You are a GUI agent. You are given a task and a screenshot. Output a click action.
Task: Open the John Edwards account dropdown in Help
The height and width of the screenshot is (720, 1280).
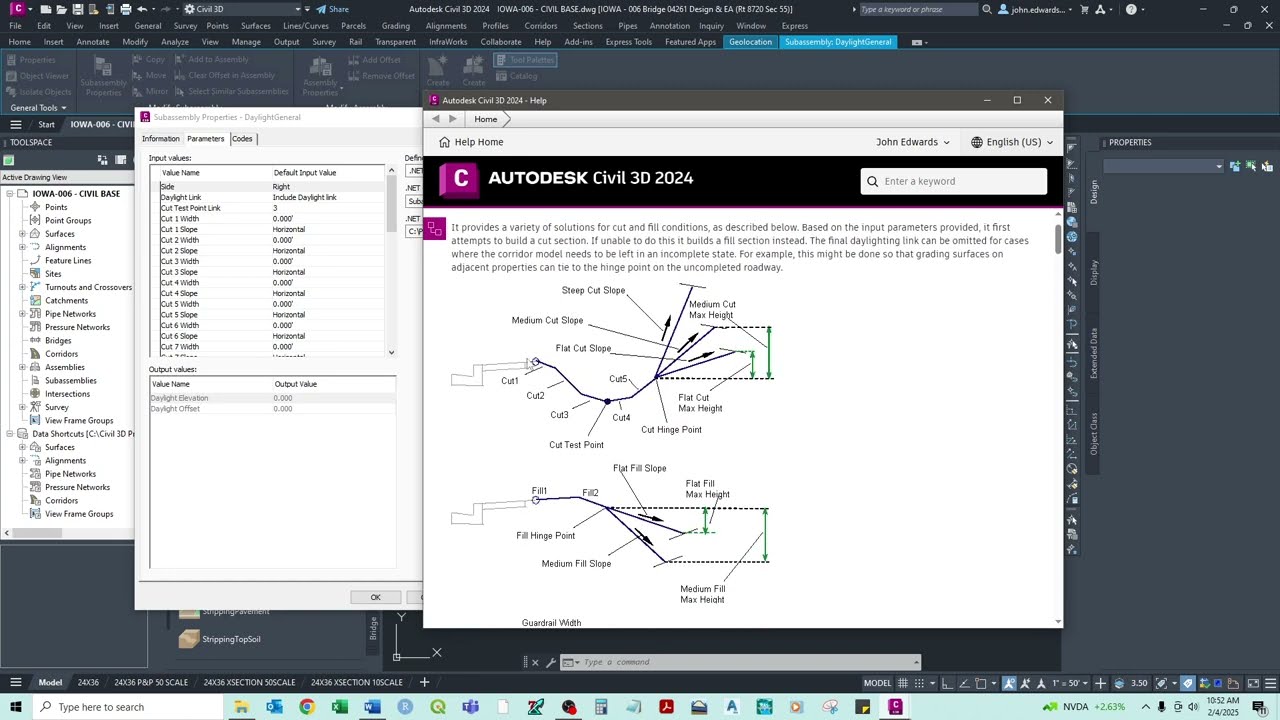912,142
